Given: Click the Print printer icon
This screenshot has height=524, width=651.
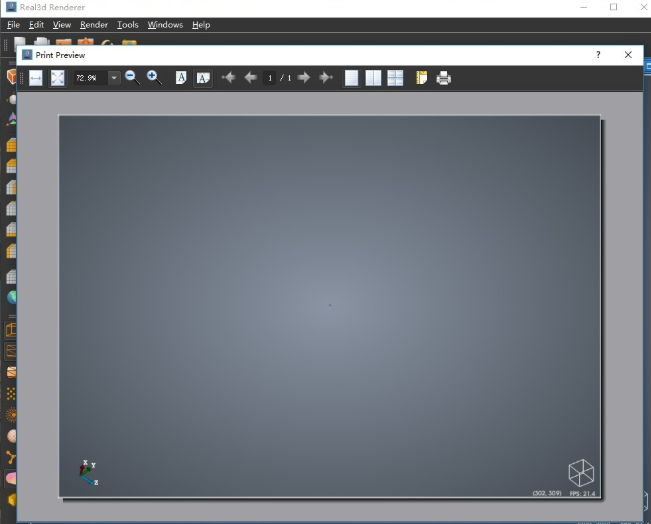Looking at the screenshot, I should [x=443, y=78].
